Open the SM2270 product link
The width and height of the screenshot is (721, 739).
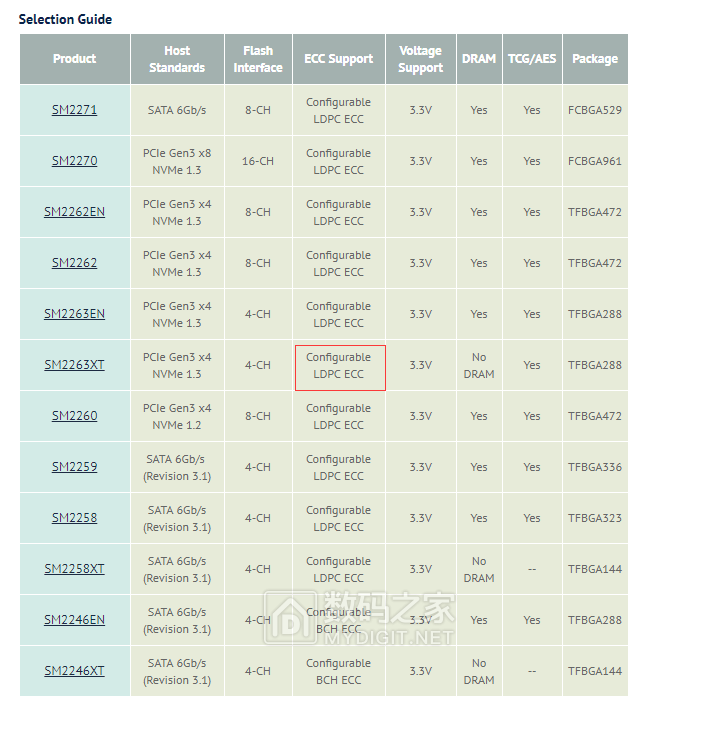coord(74,161)
